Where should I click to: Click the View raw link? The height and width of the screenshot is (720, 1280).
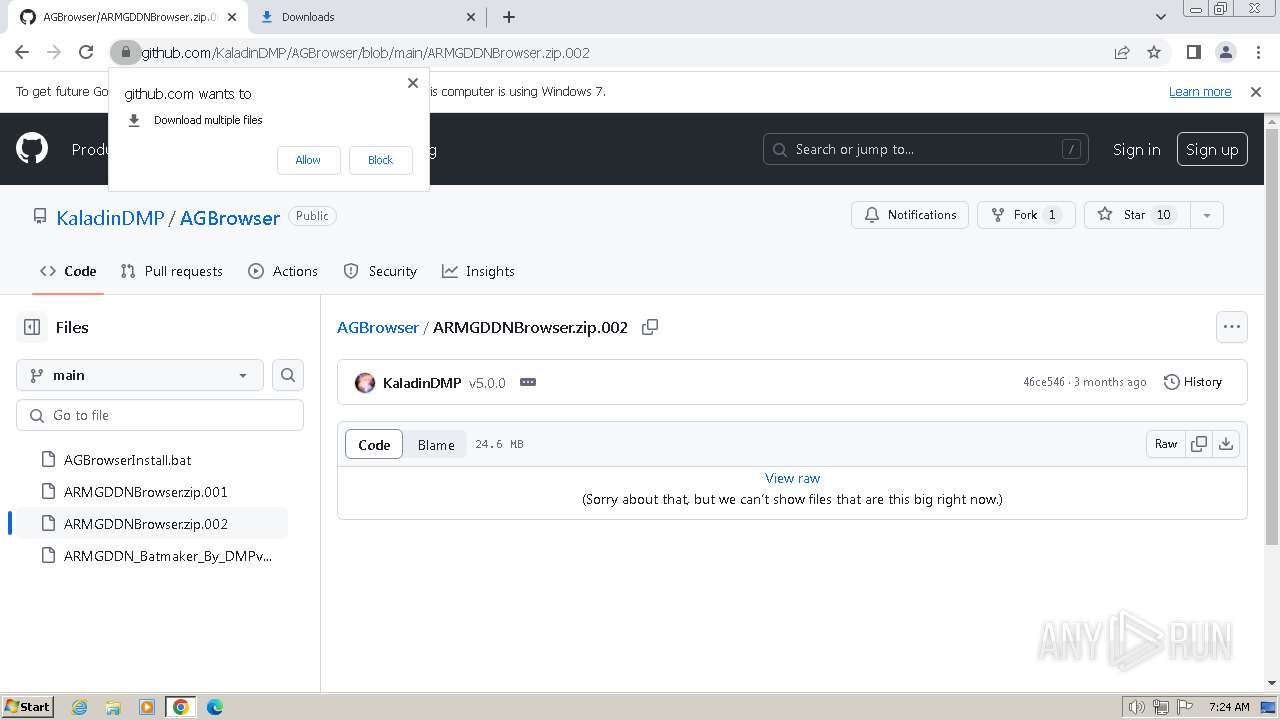pyautogui.click(x=792, y=478)
